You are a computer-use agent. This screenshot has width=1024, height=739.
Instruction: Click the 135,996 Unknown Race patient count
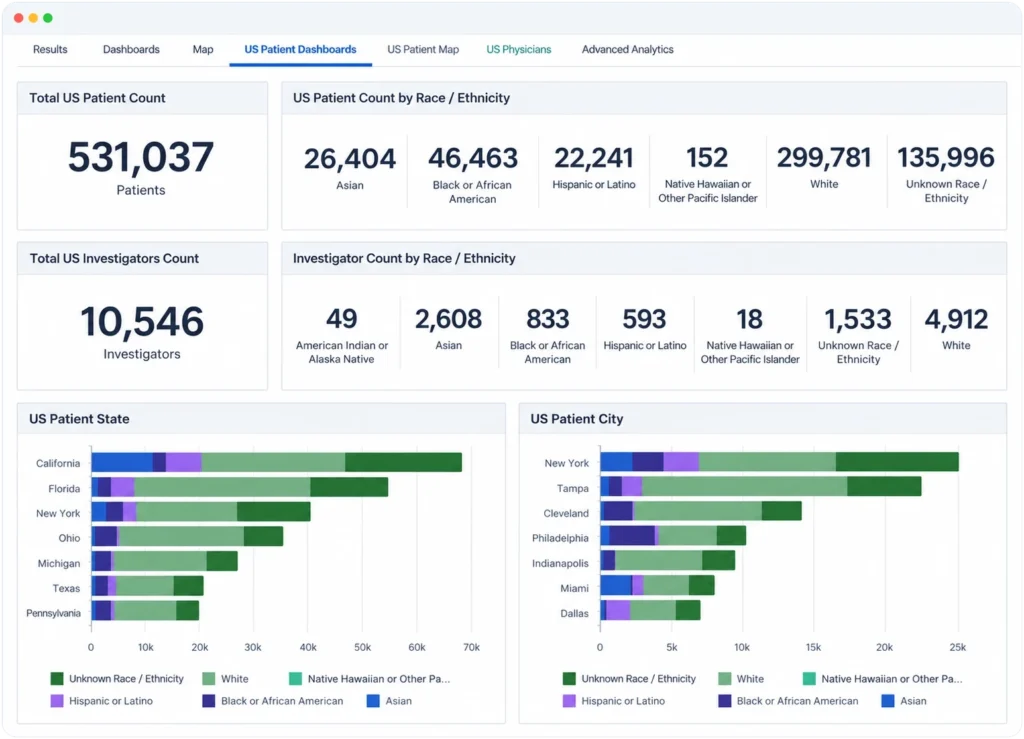946,157
